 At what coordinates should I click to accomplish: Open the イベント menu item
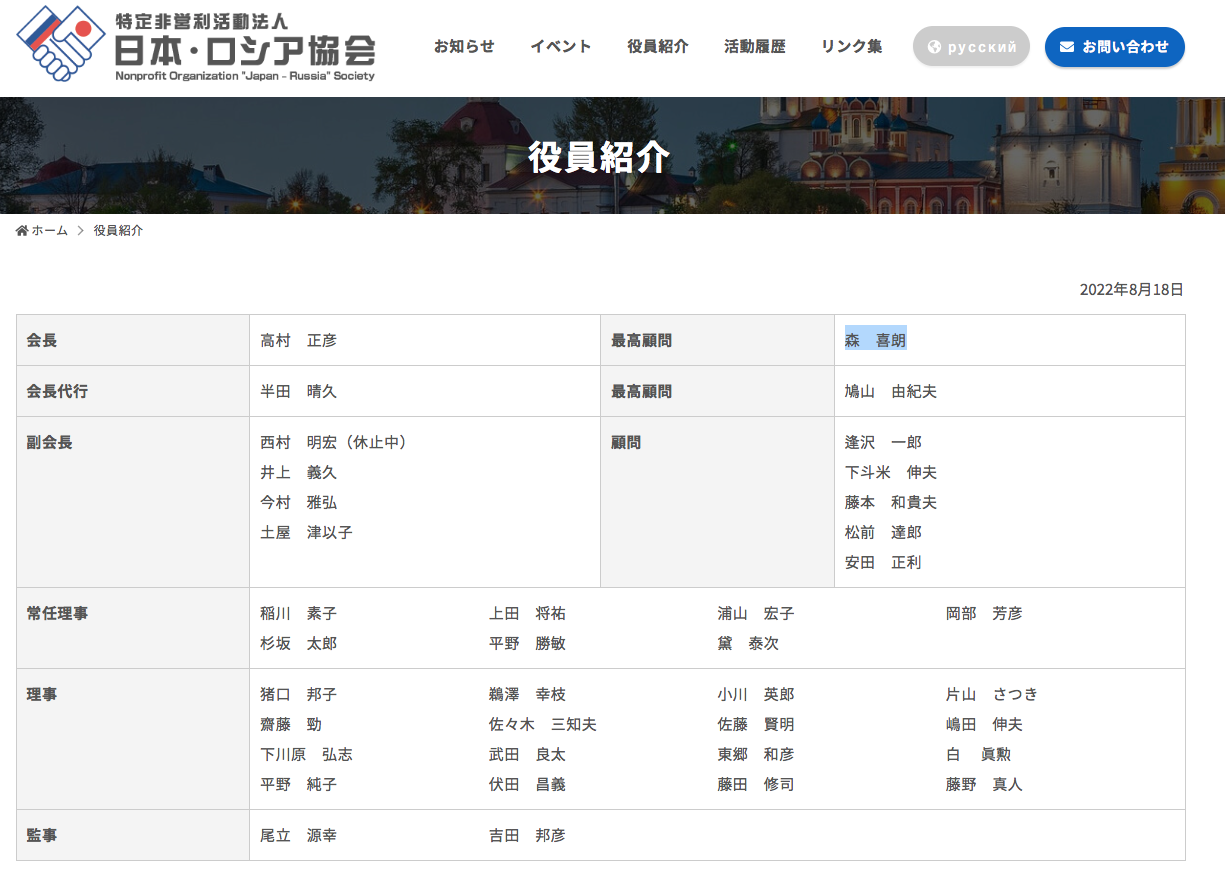[561, 46]
